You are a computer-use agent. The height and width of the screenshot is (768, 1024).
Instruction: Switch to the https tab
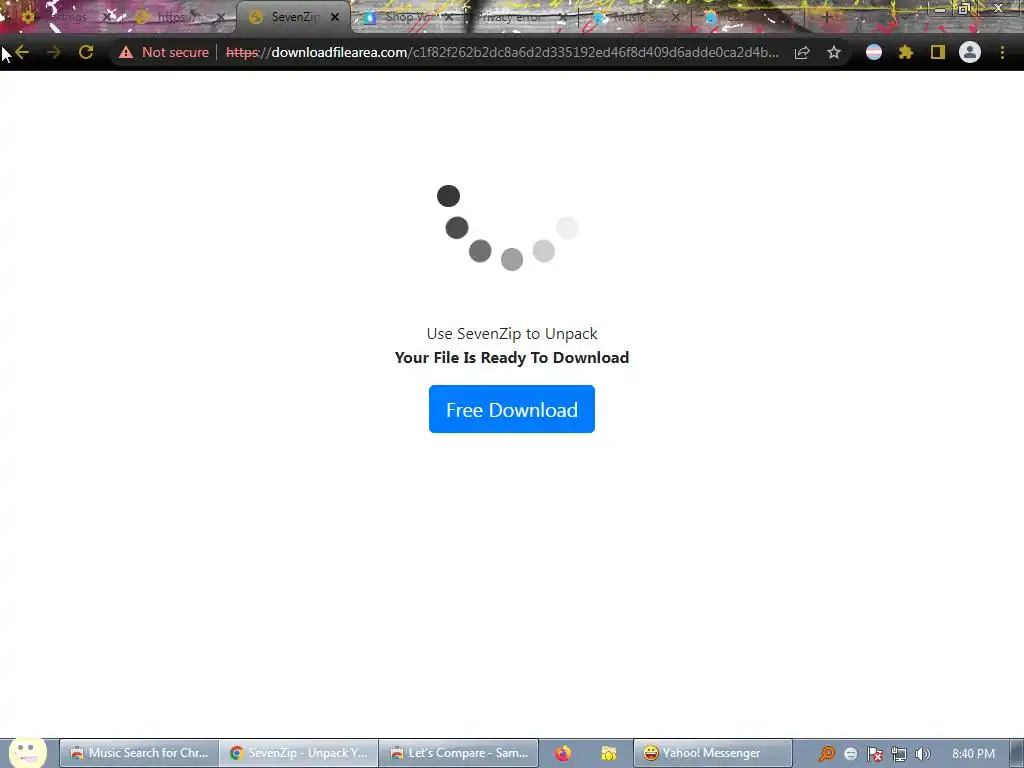coord(172,17)
